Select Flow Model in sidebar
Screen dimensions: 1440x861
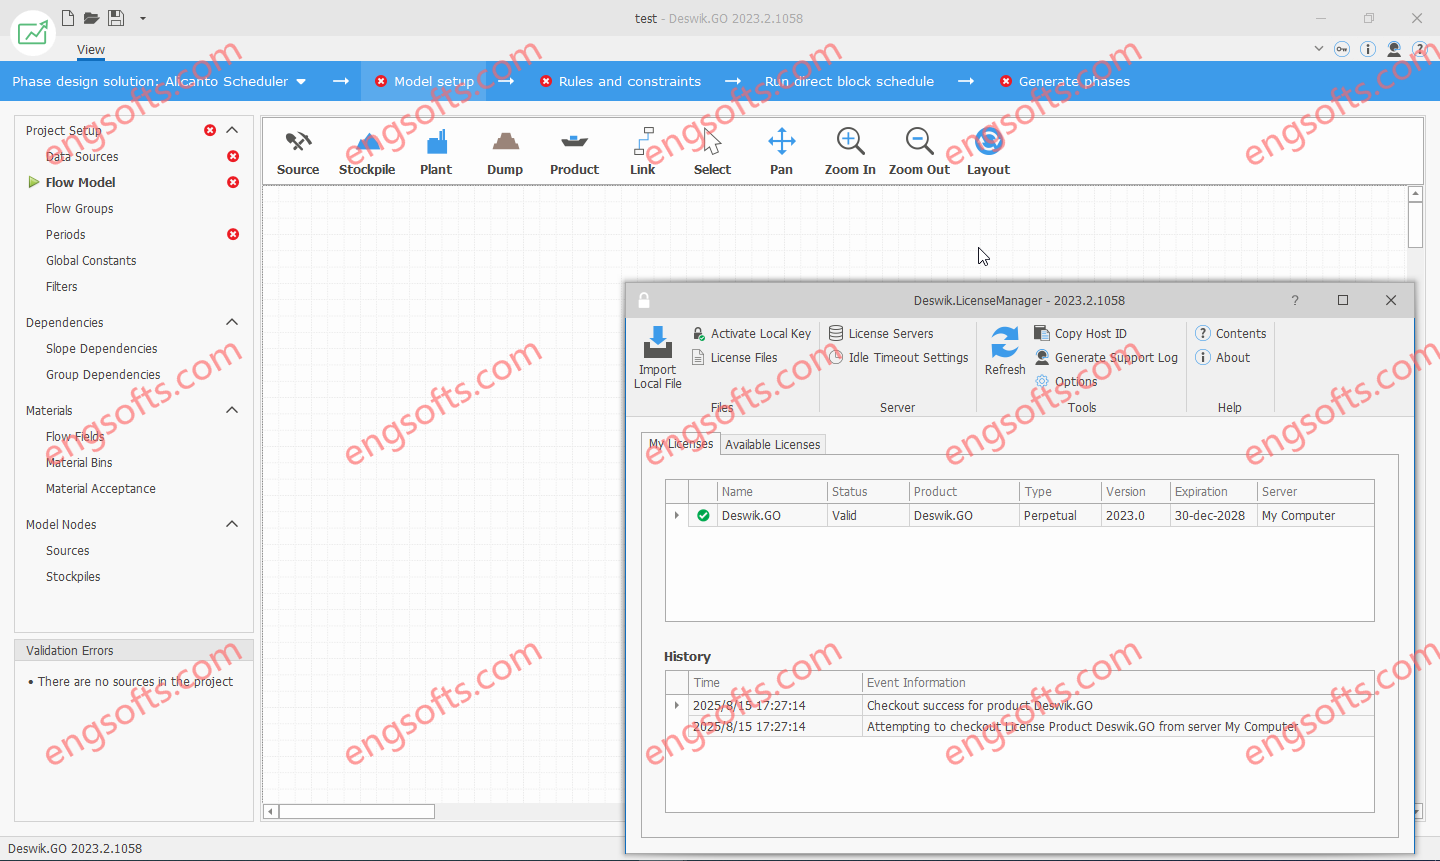pos(80,182)
